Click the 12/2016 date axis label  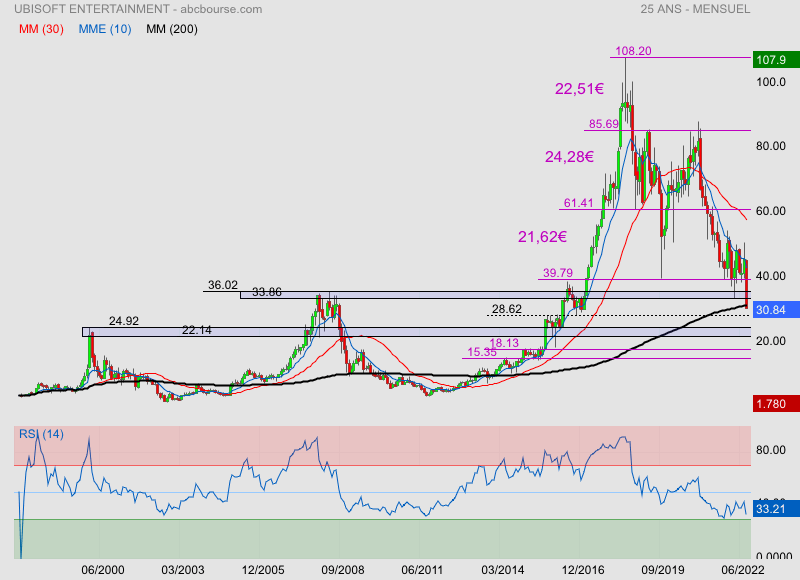[583, 570]
